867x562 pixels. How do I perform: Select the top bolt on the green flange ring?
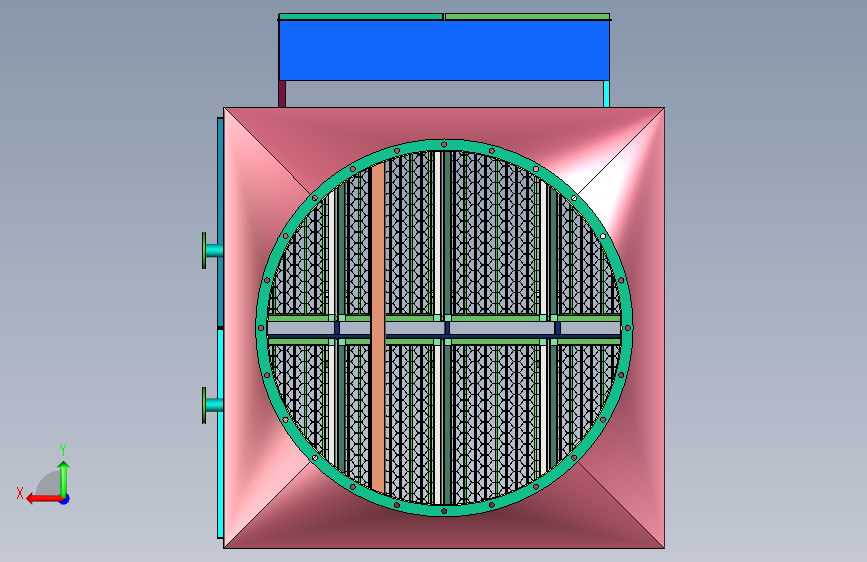pos(444,144)
